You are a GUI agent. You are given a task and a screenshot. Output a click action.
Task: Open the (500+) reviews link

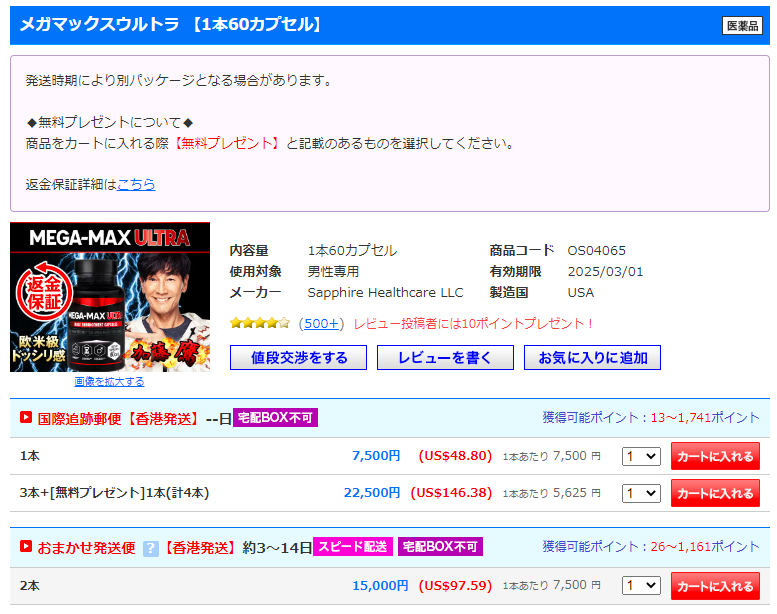321,324
